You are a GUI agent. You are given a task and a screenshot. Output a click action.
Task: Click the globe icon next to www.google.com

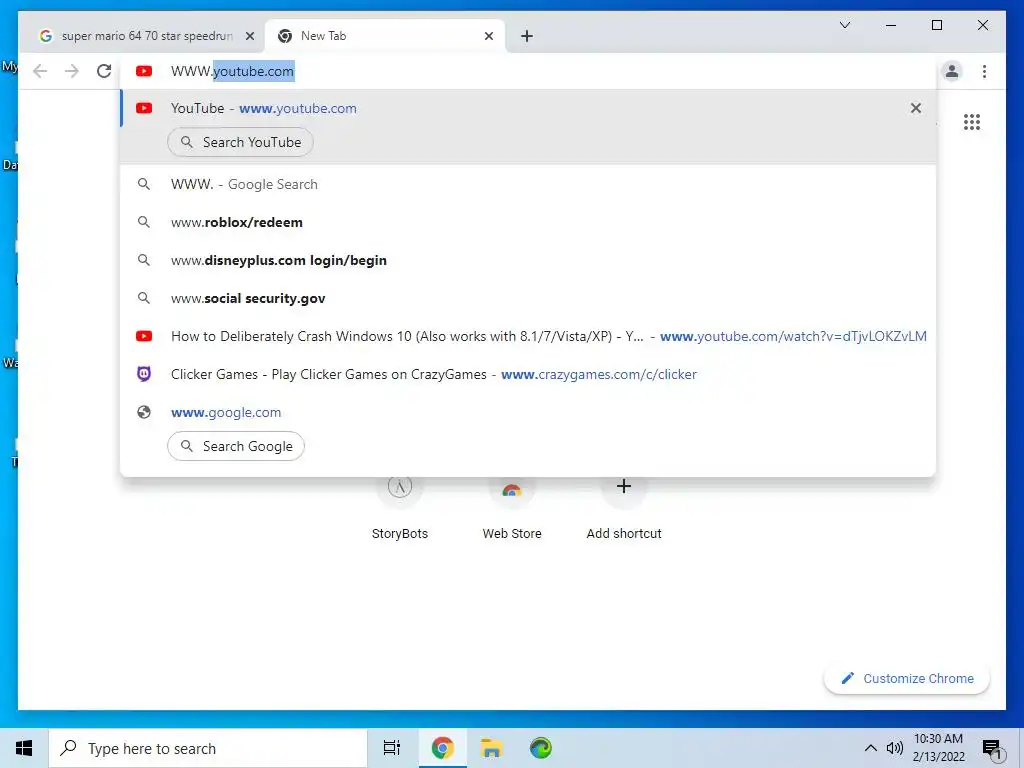[144, 412]
